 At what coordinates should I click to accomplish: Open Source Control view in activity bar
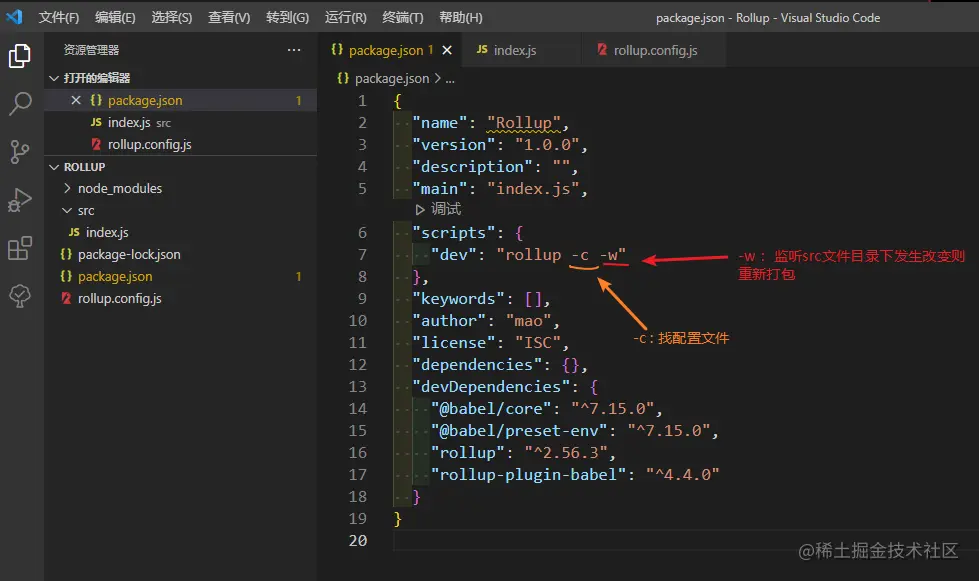(20, 152)
